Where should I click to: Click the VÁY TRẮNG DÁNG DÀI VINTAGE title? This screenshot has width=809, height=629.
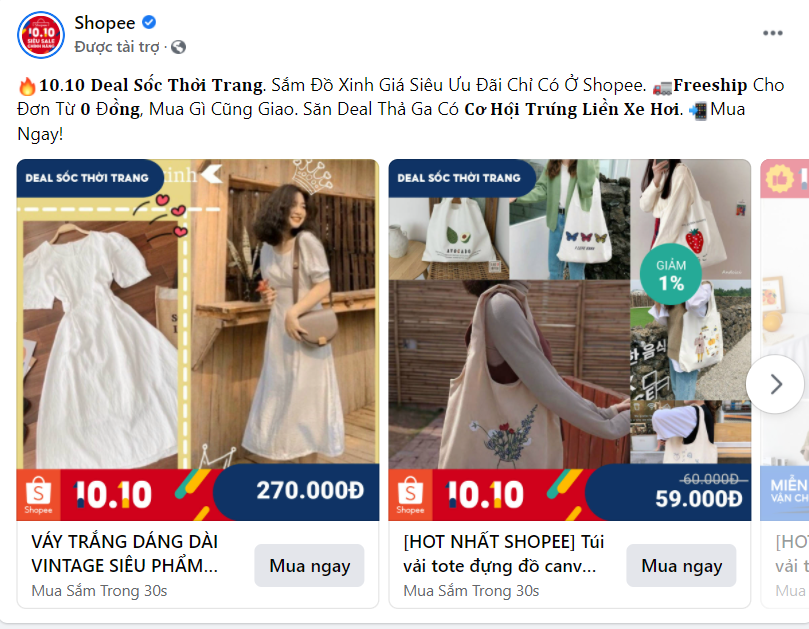(125, 554)
